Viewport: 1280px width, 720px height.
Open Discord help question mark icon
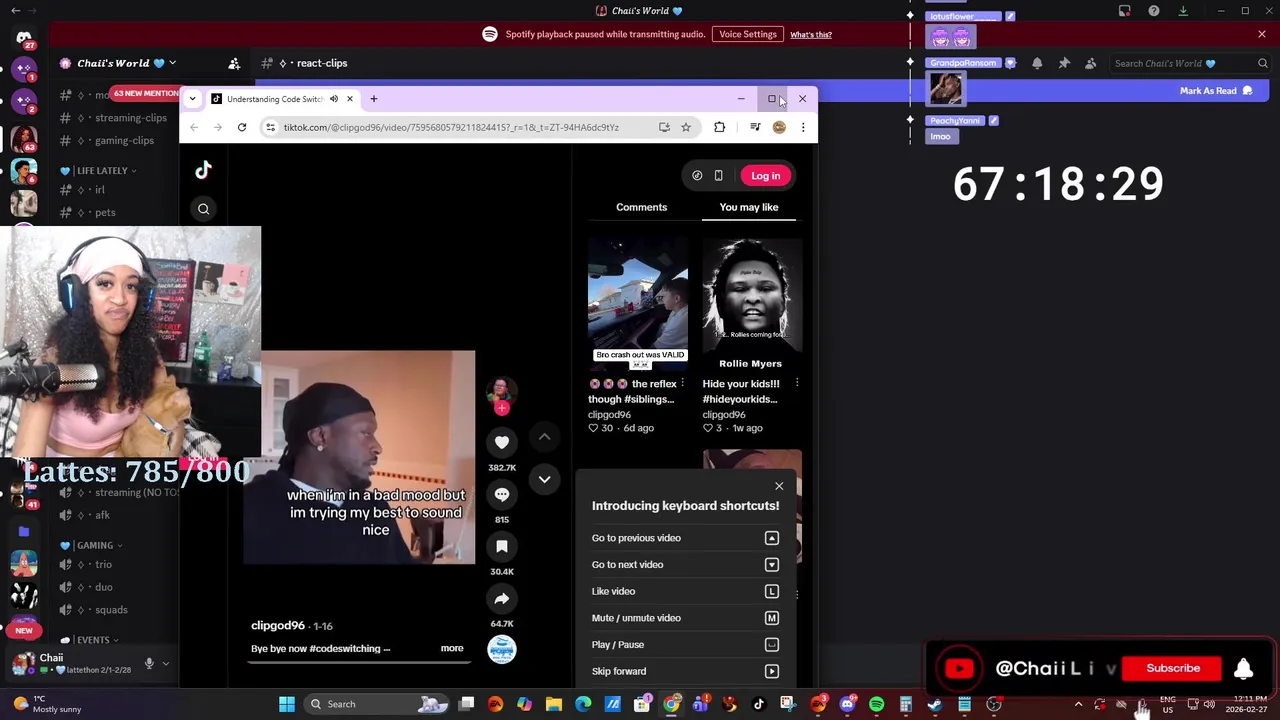[x=1154, y=11]
